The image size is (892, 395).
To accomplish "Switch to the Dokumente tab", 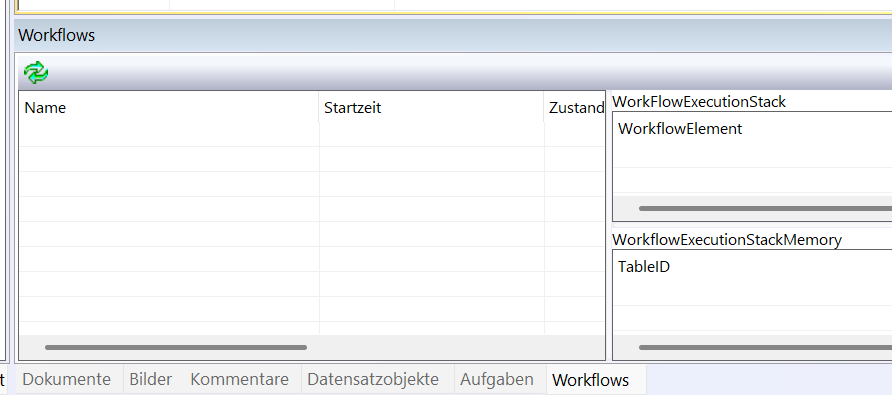I will pyautogui.click(x=67, y=380).
